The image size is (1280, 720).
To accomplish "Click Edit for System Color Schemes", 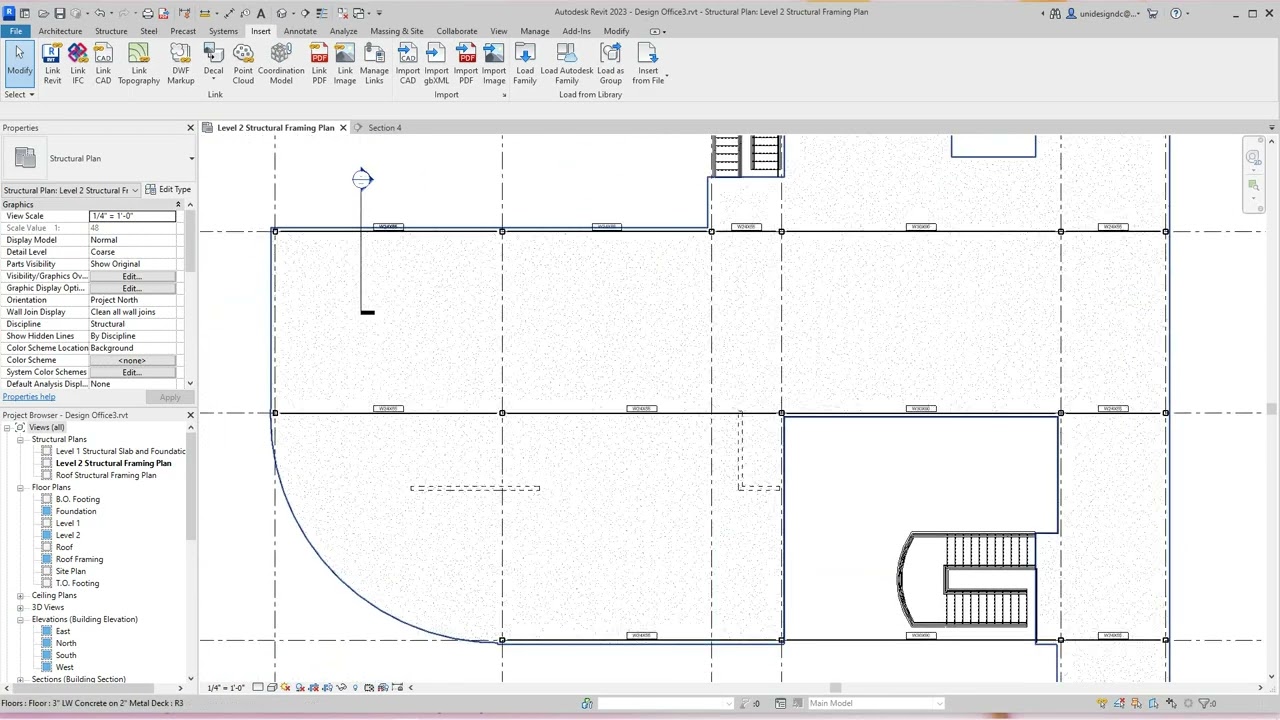I will point(132,372).
